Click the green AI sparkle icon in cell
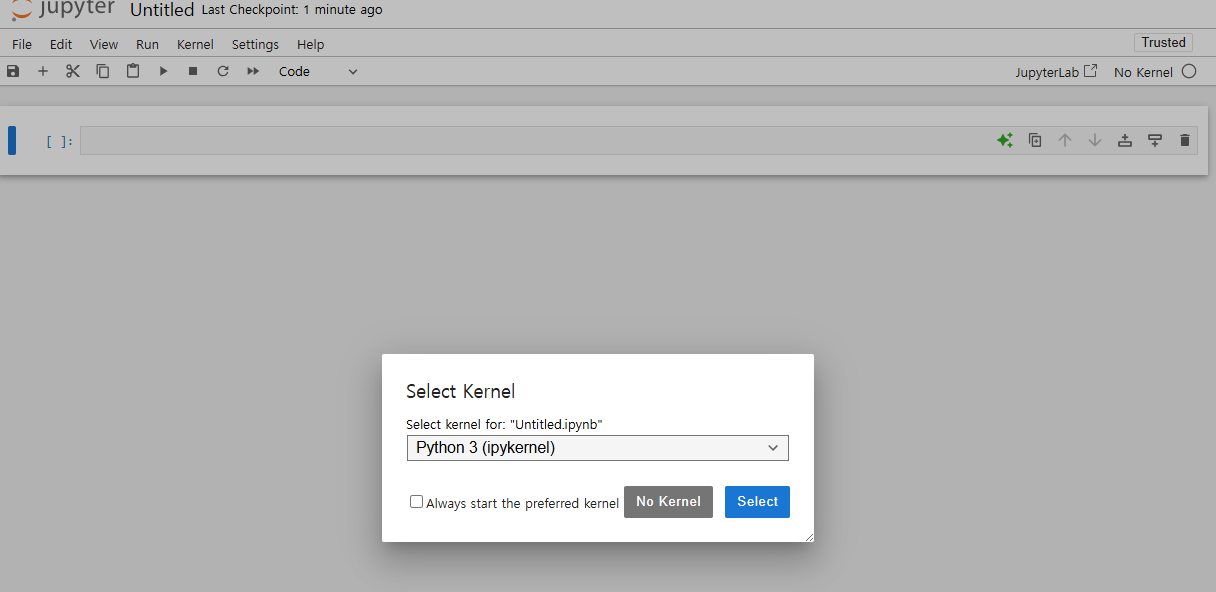 (x=1005, y=141)
